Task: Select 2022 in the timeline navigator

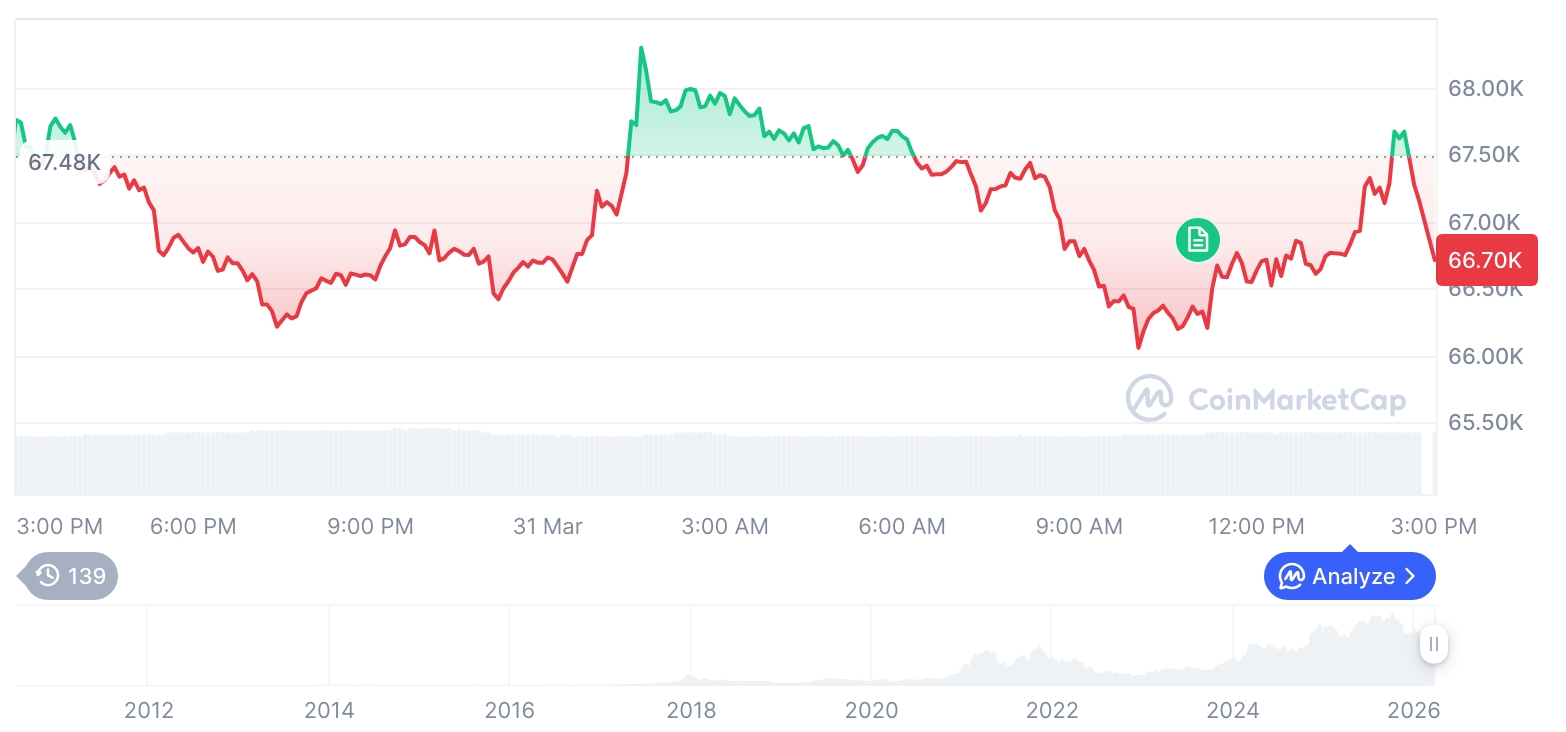Action: click(1052, 710)
